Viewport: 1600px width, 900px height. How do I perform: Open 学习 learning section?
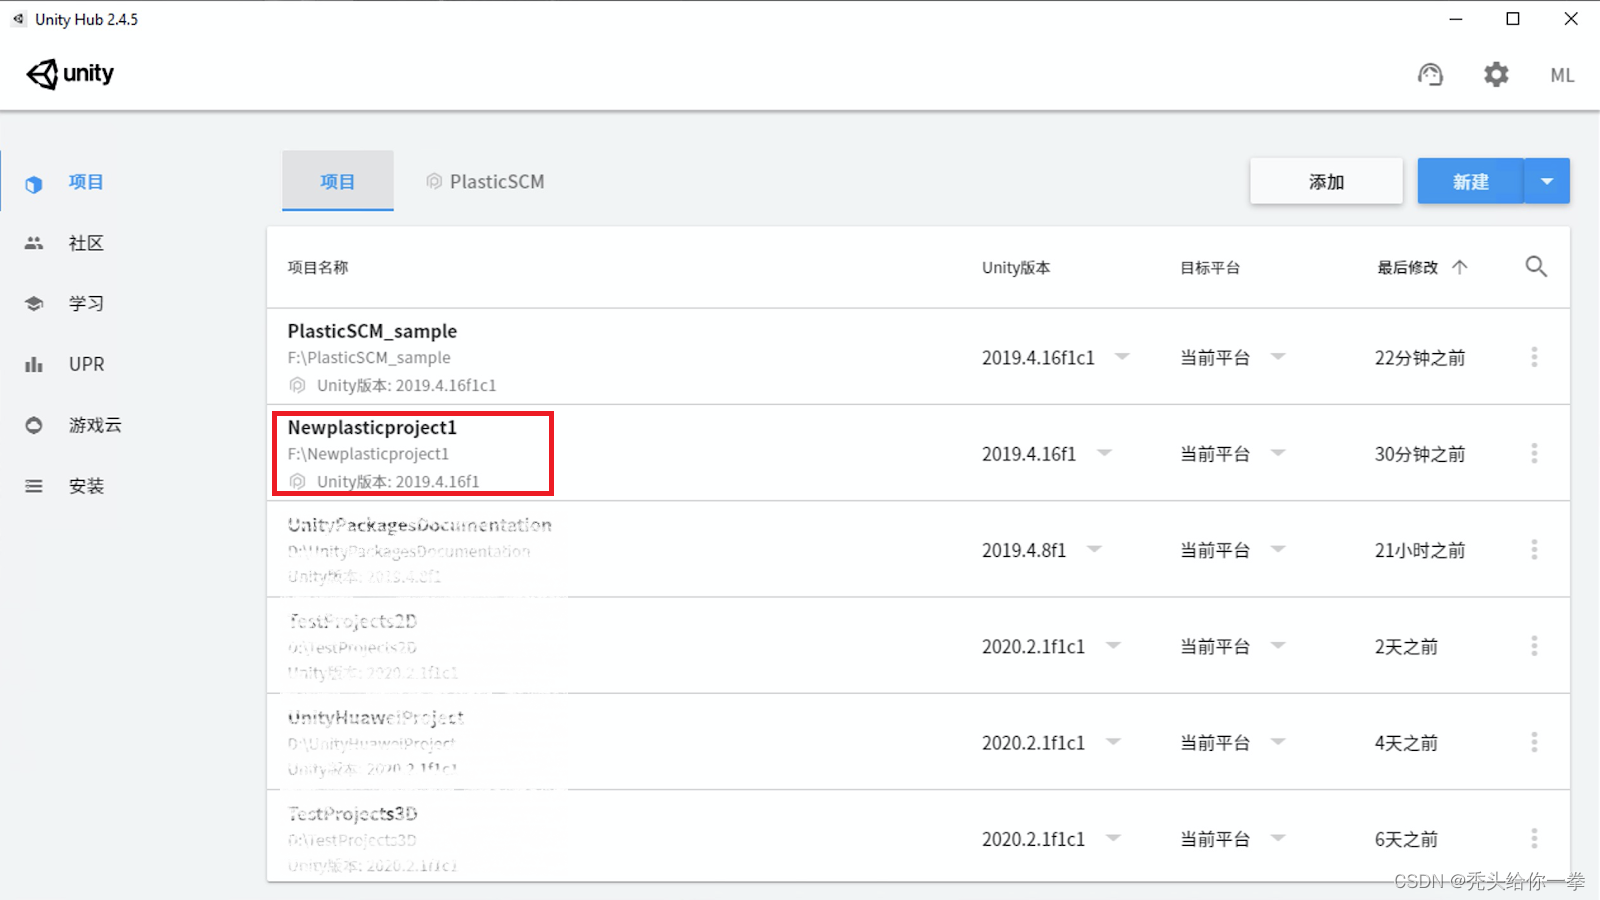coord(86,303)
